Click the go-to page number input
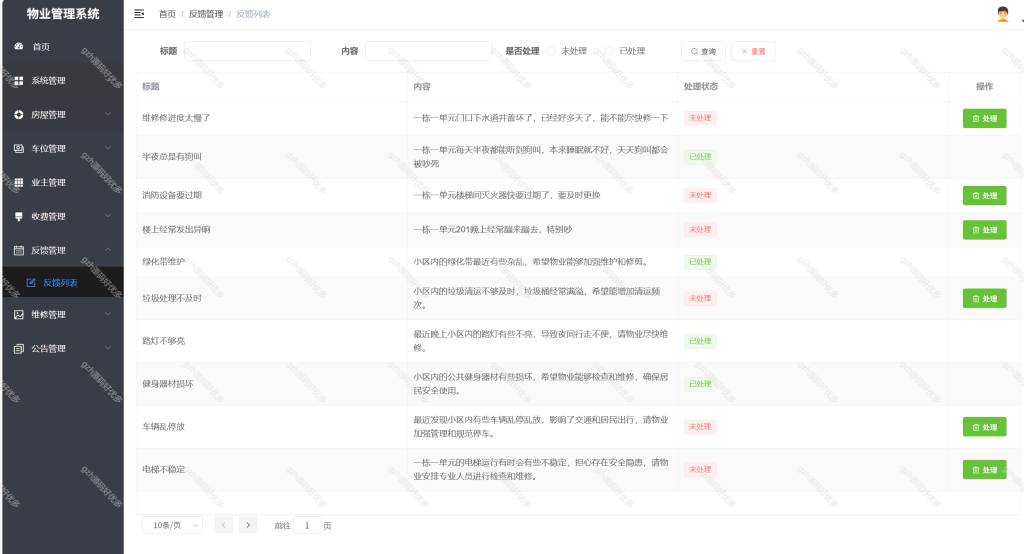 coord(307,525)
